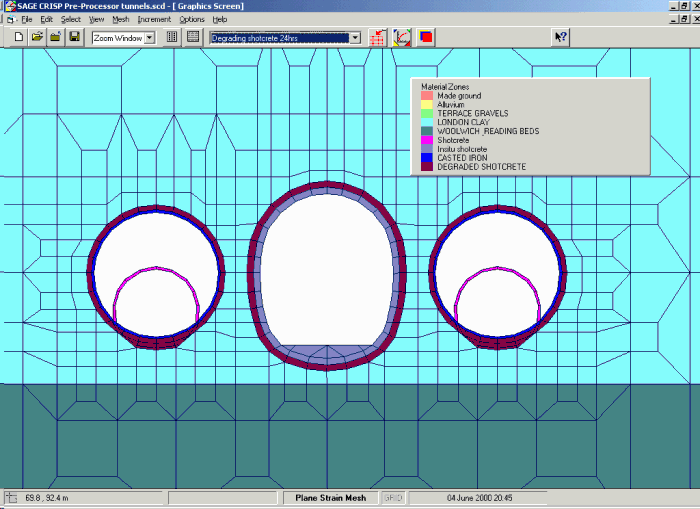Click the LONDON CLAY cyan swatch
This screenshot has height=509, width=700.
point(427,122)
